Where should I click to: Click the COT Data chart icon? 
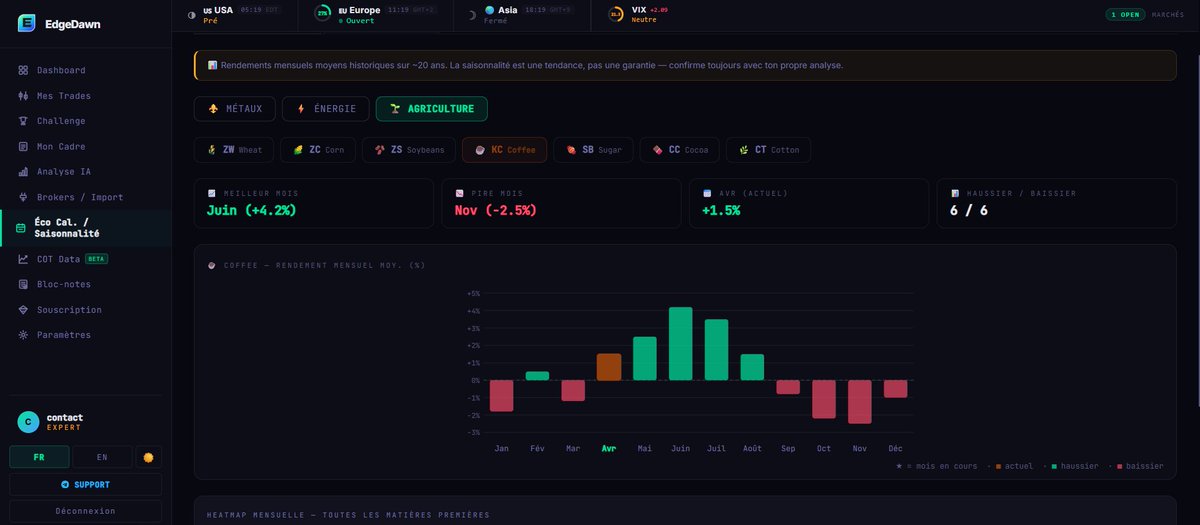pyautogui.click(x=23, y=259)
